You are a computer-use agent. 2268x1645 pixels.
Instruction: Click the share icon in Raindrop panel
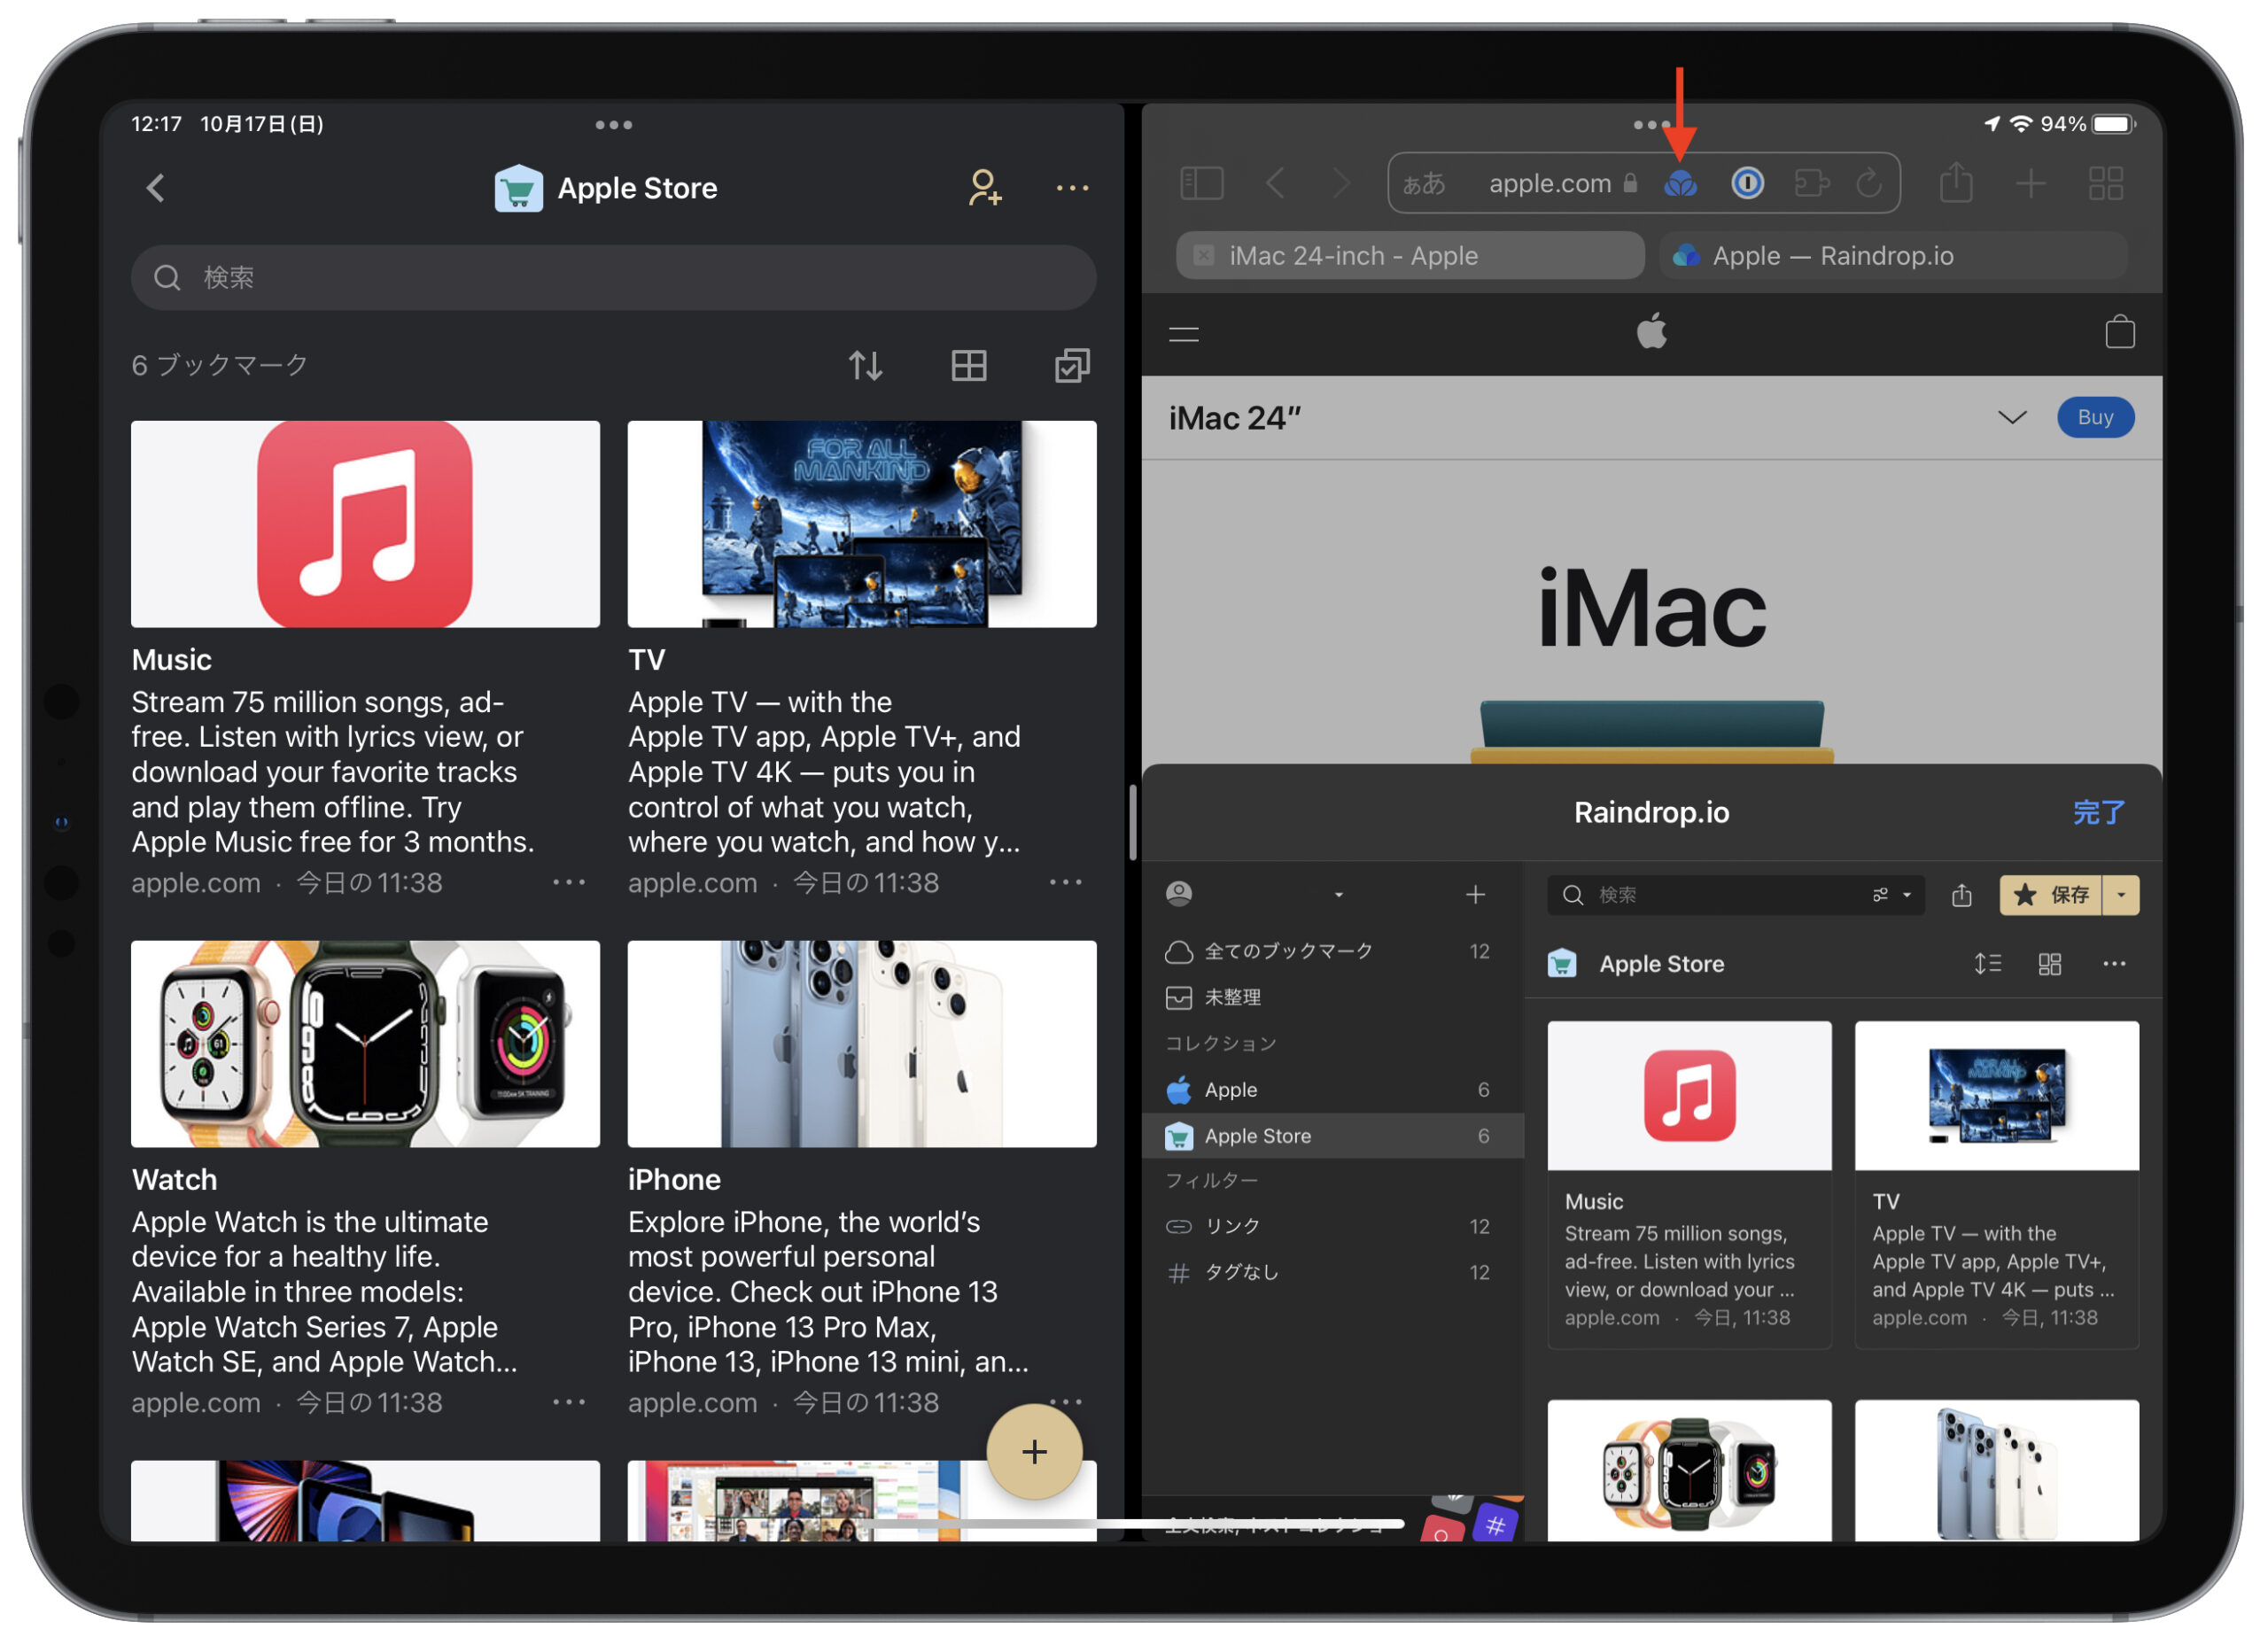pos(1960,898)
